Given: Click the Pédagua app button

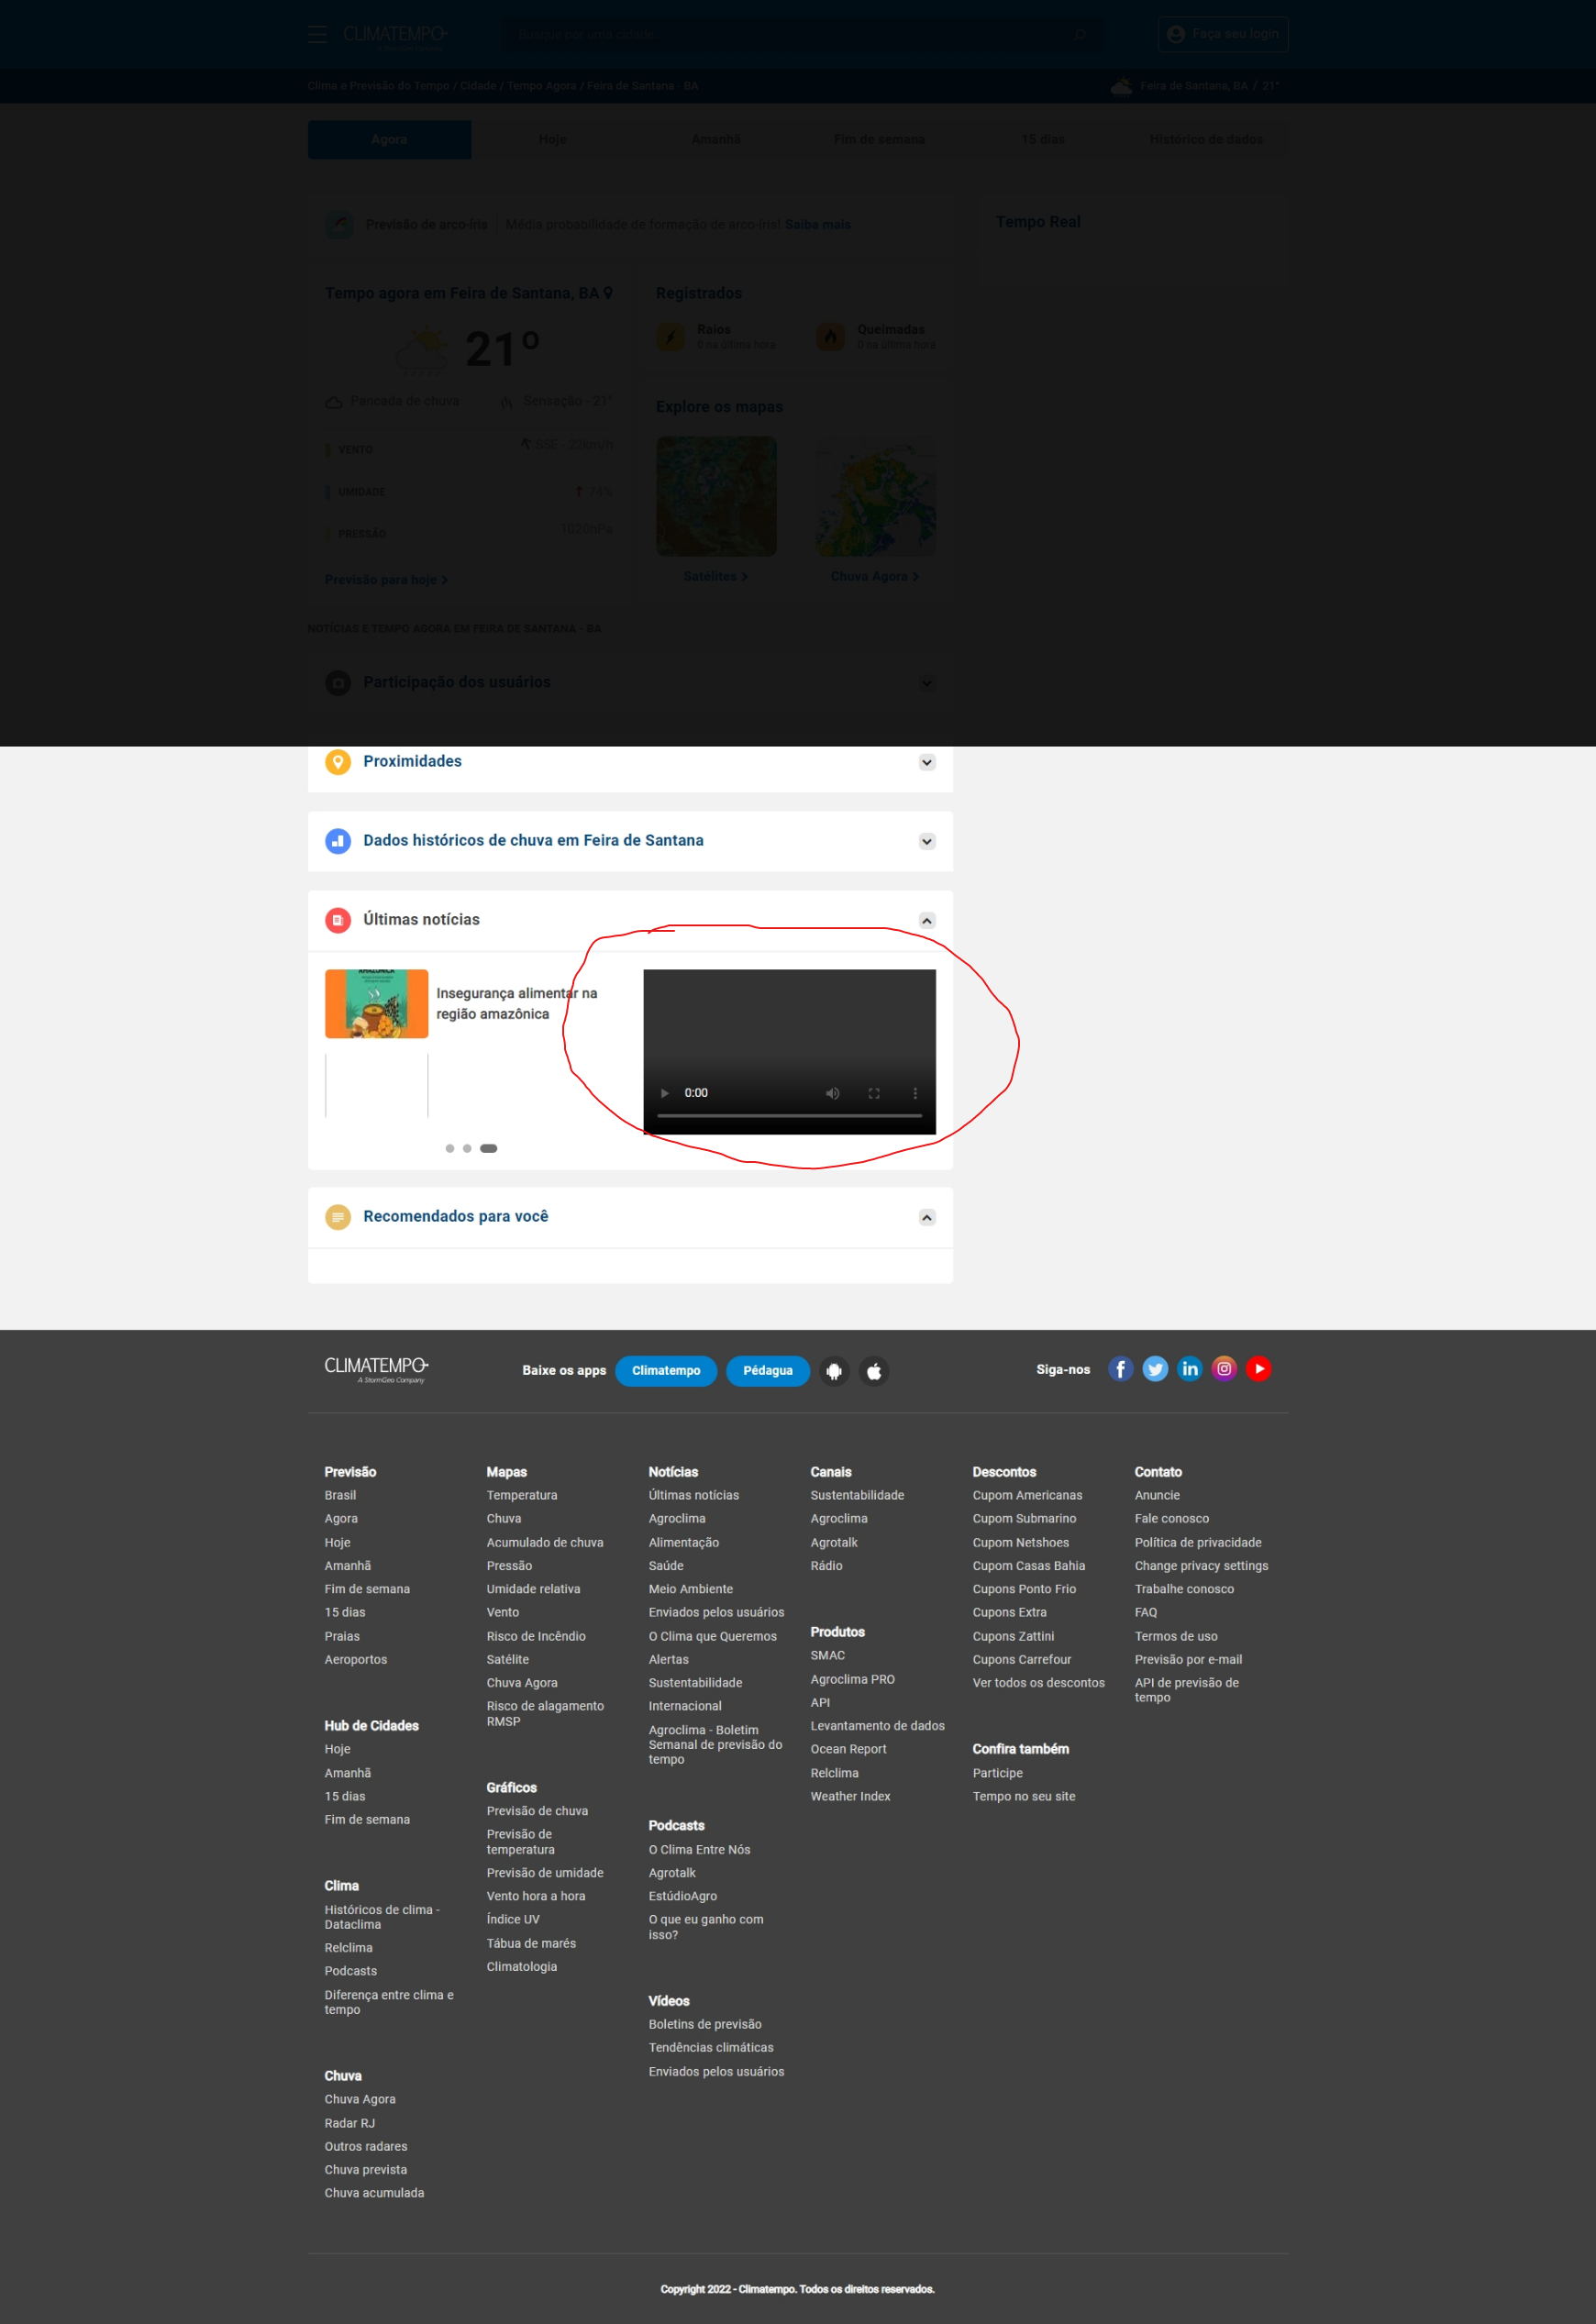Looking at the screenshot, I should pyautogui.click(x=768, y=1371).
